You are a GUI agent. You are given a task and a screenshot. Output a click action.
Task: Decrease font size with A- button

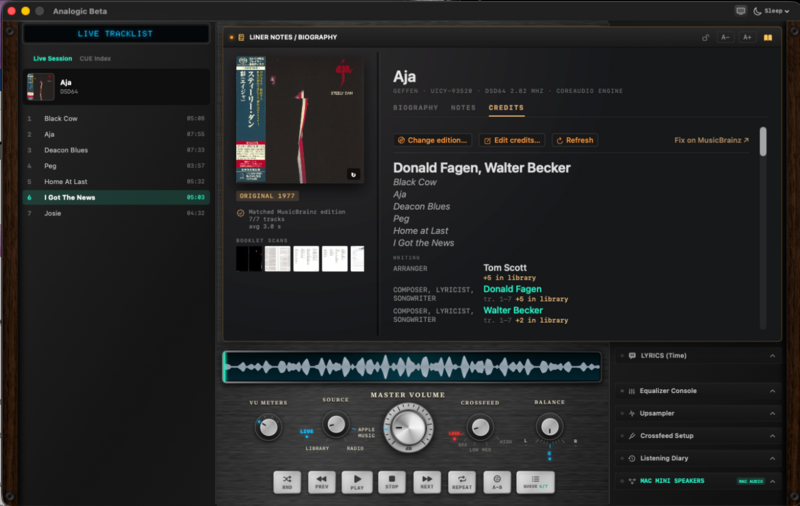pos(725,37)
